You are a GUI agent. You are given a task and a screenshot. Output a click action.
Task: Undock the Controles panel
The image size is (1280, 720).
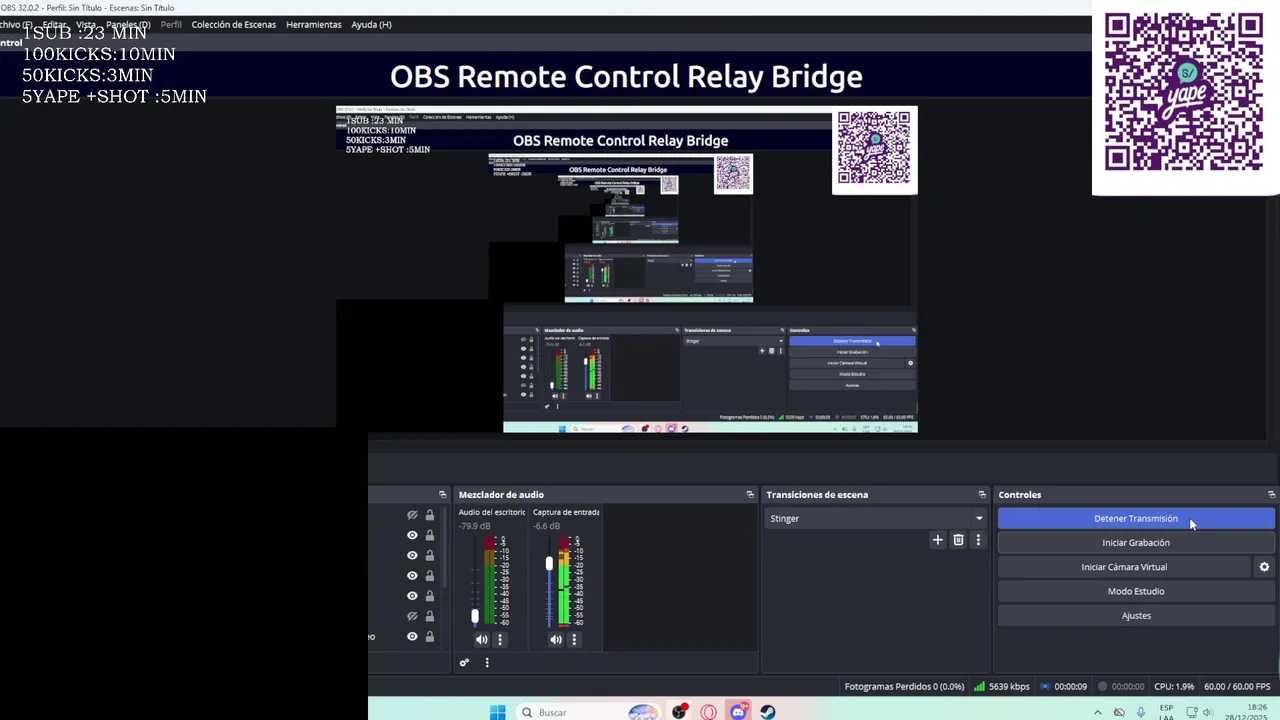1271,495
